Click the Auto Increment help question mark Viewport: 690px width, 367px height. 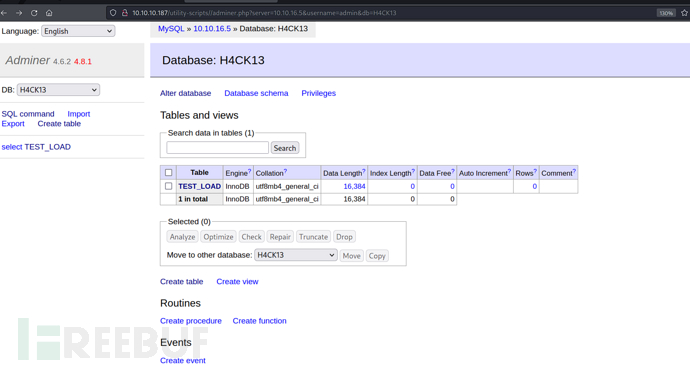pos(509,171)
